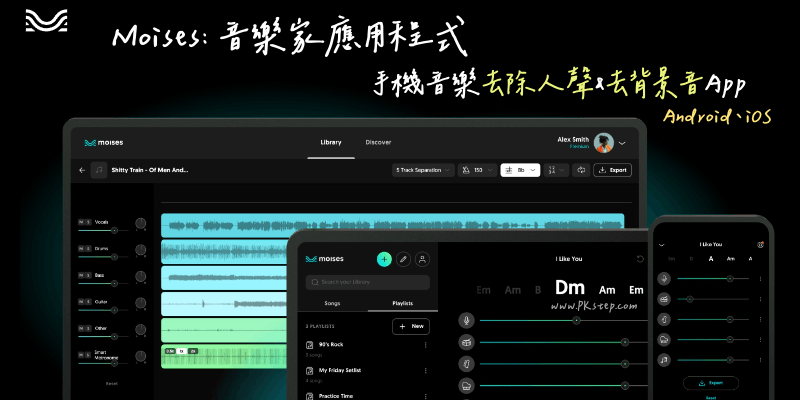Open the time-signature style dropdown before the loop icon

click(x=556, y=170)
